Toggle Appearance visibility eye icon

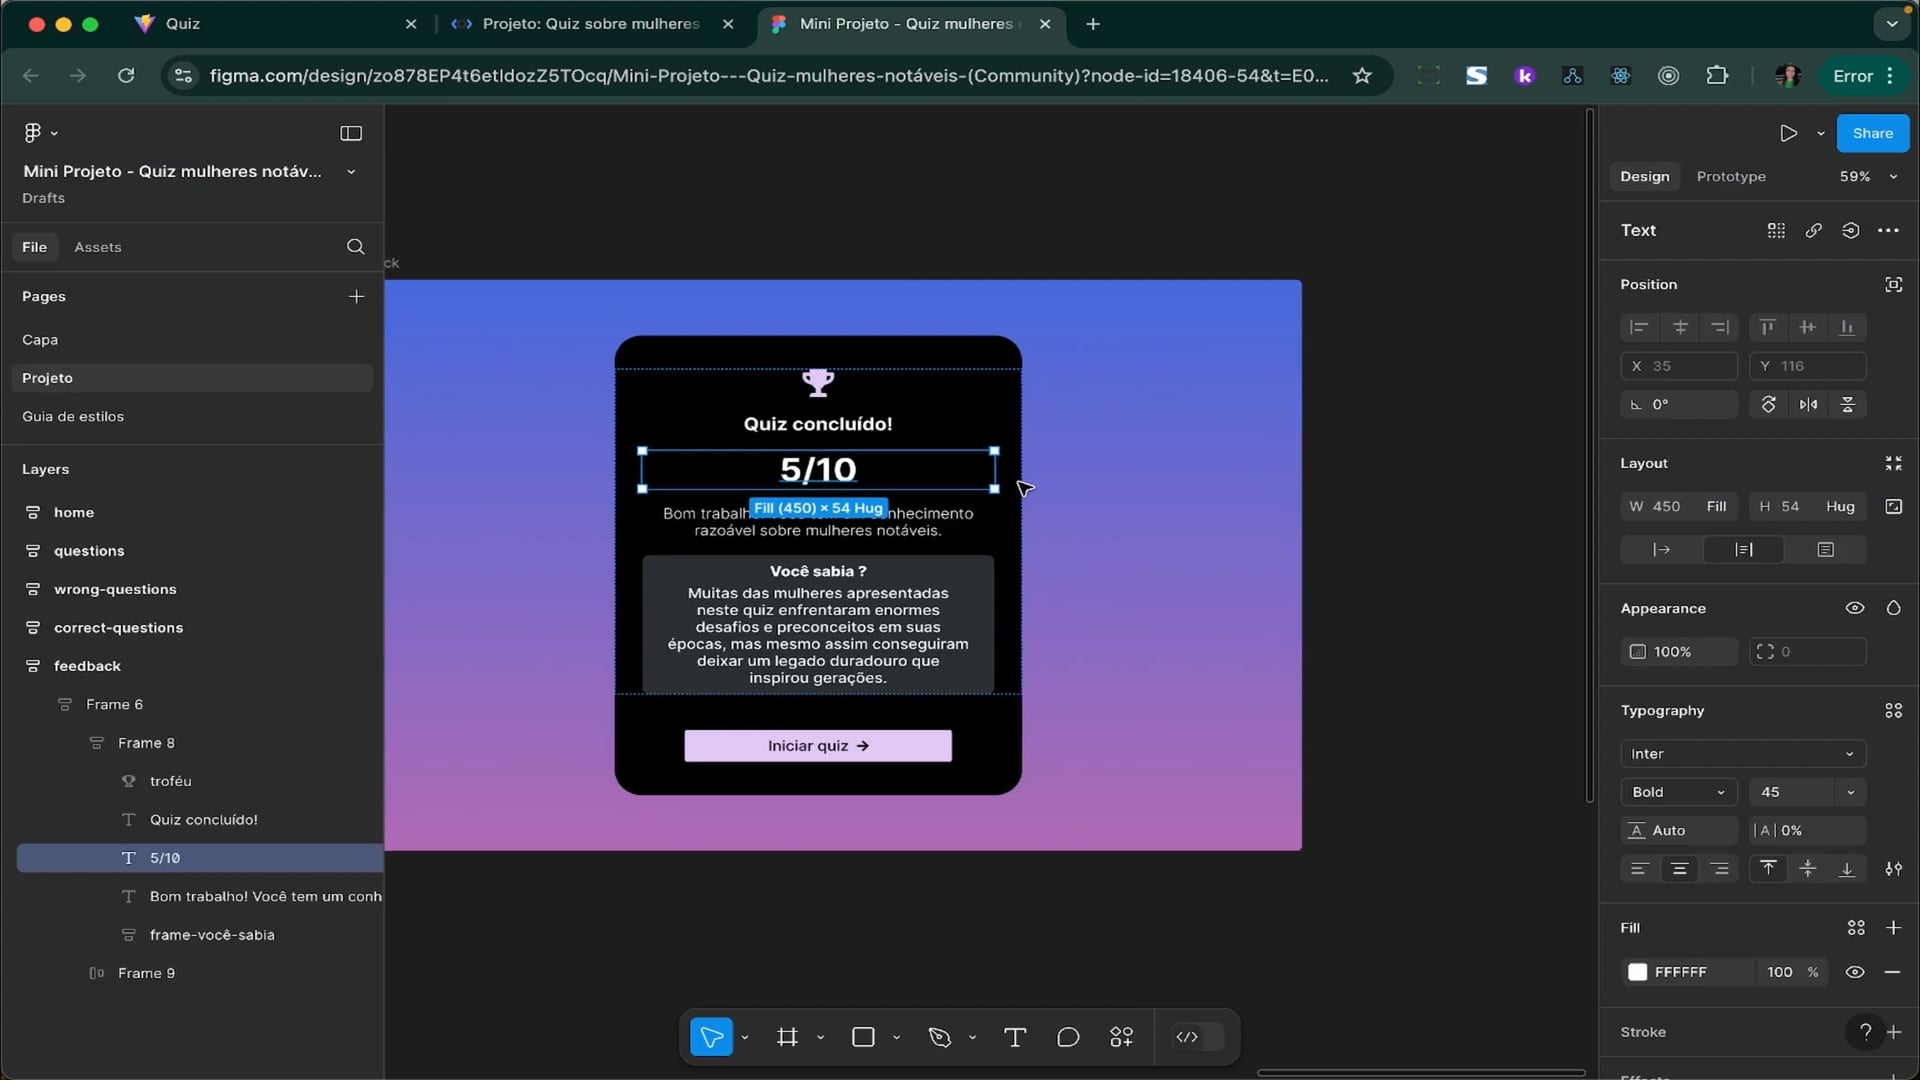(x=1854, y=608)
